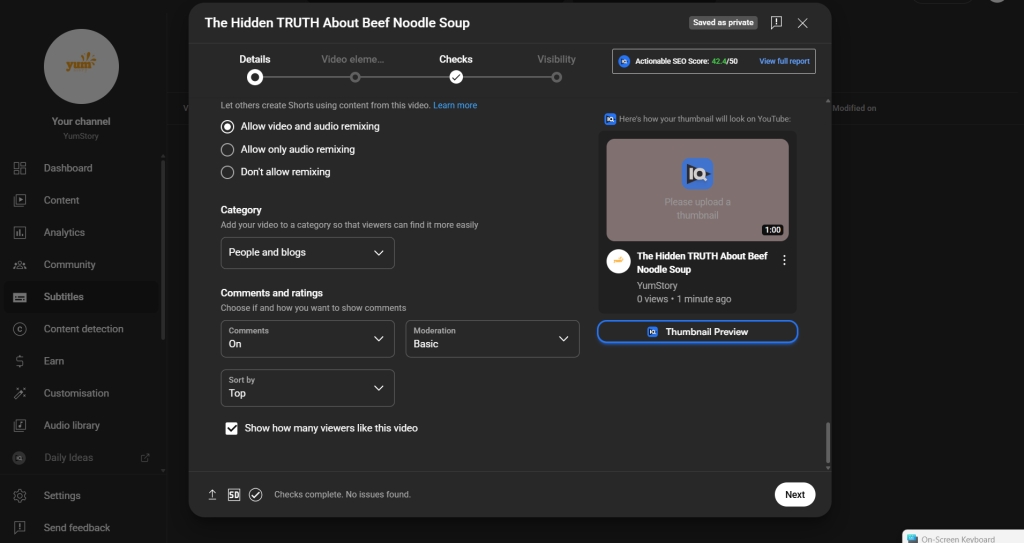Go to the Video elements step

tap(355, 77)
